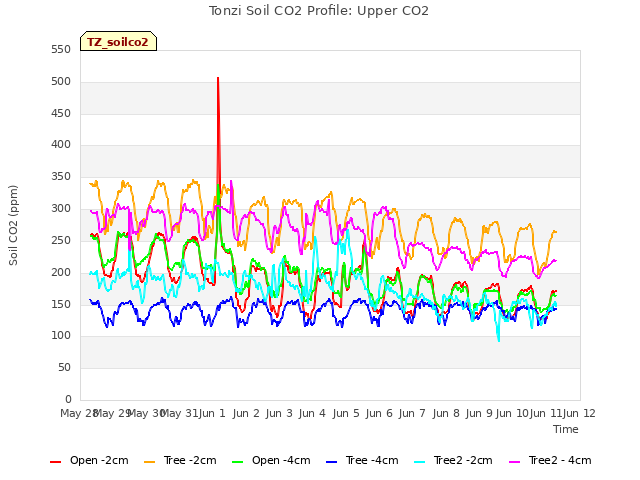Image resolution: width=640 pixels, height=480 pixels.
Task: Click the 300 y-axis tick value
Action: point(61,209)
